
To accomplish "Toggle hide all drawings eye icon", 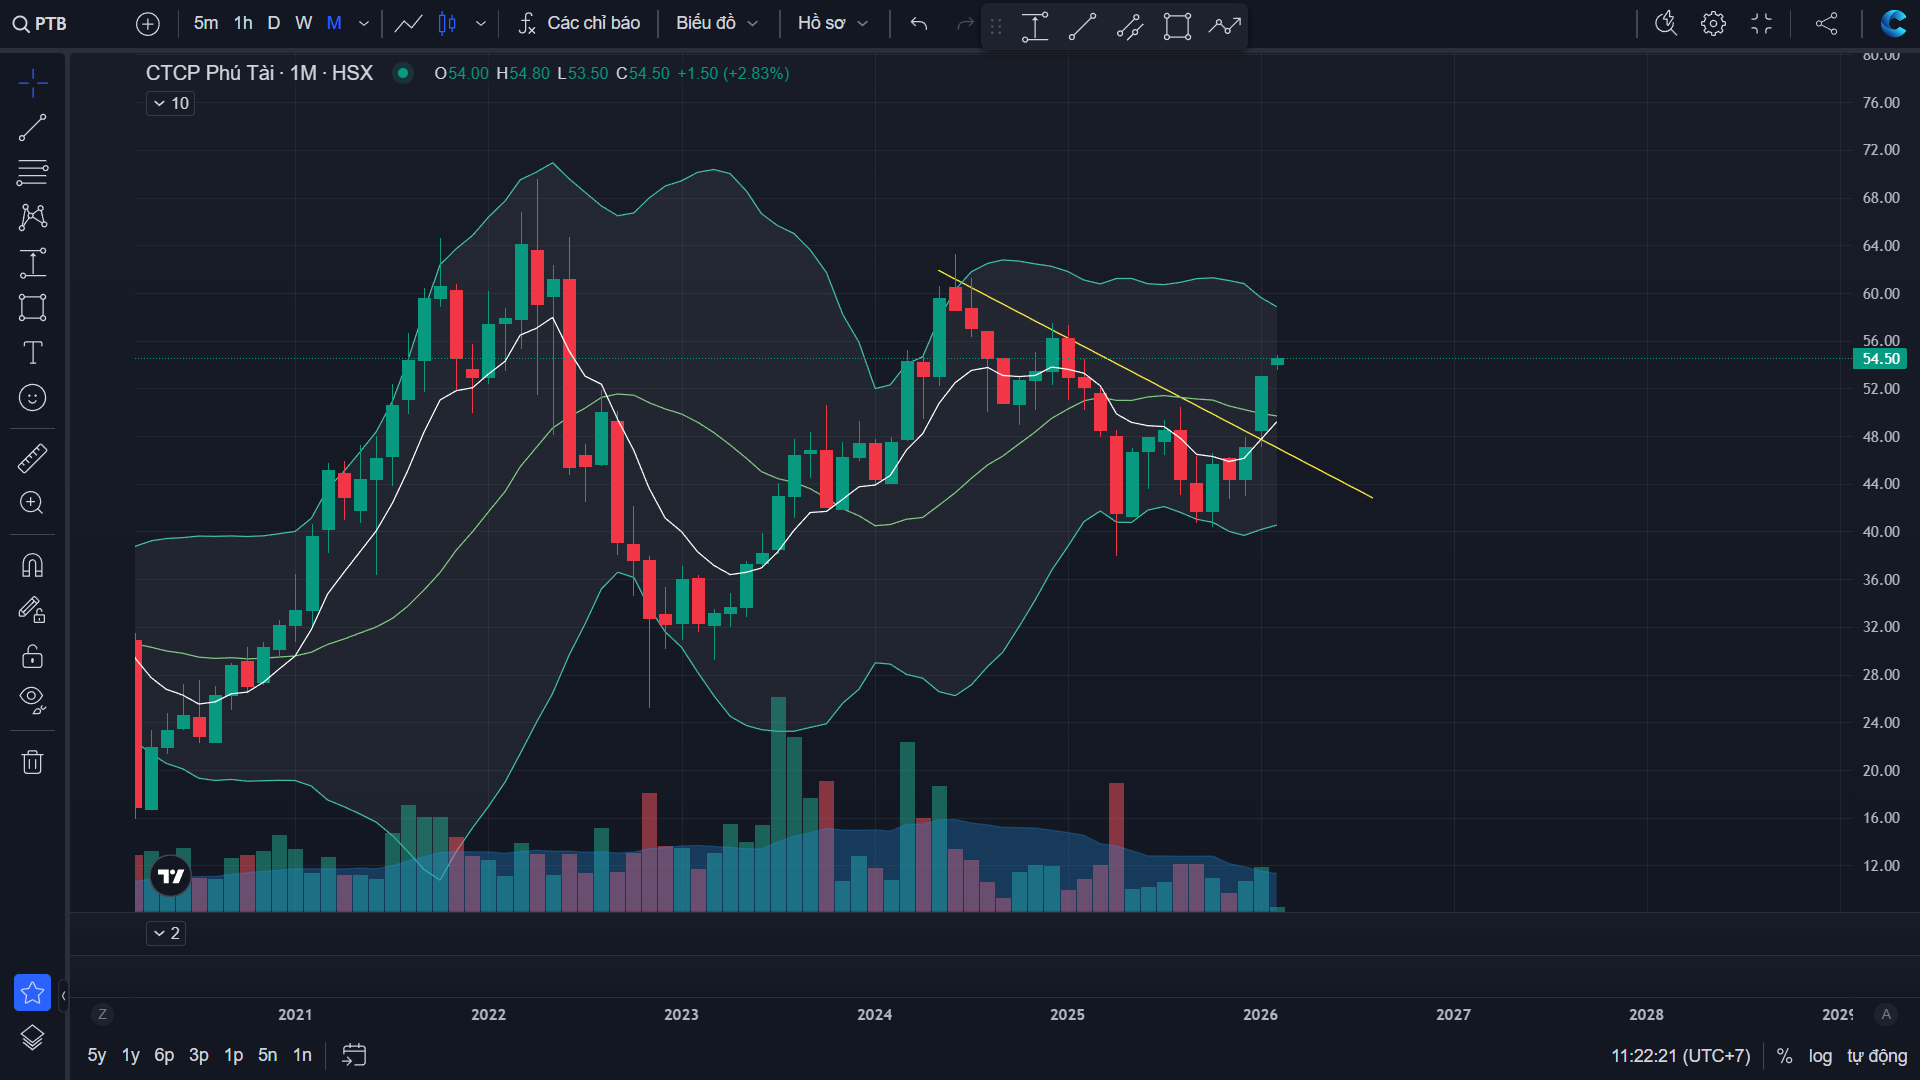I will pos(32,699).
